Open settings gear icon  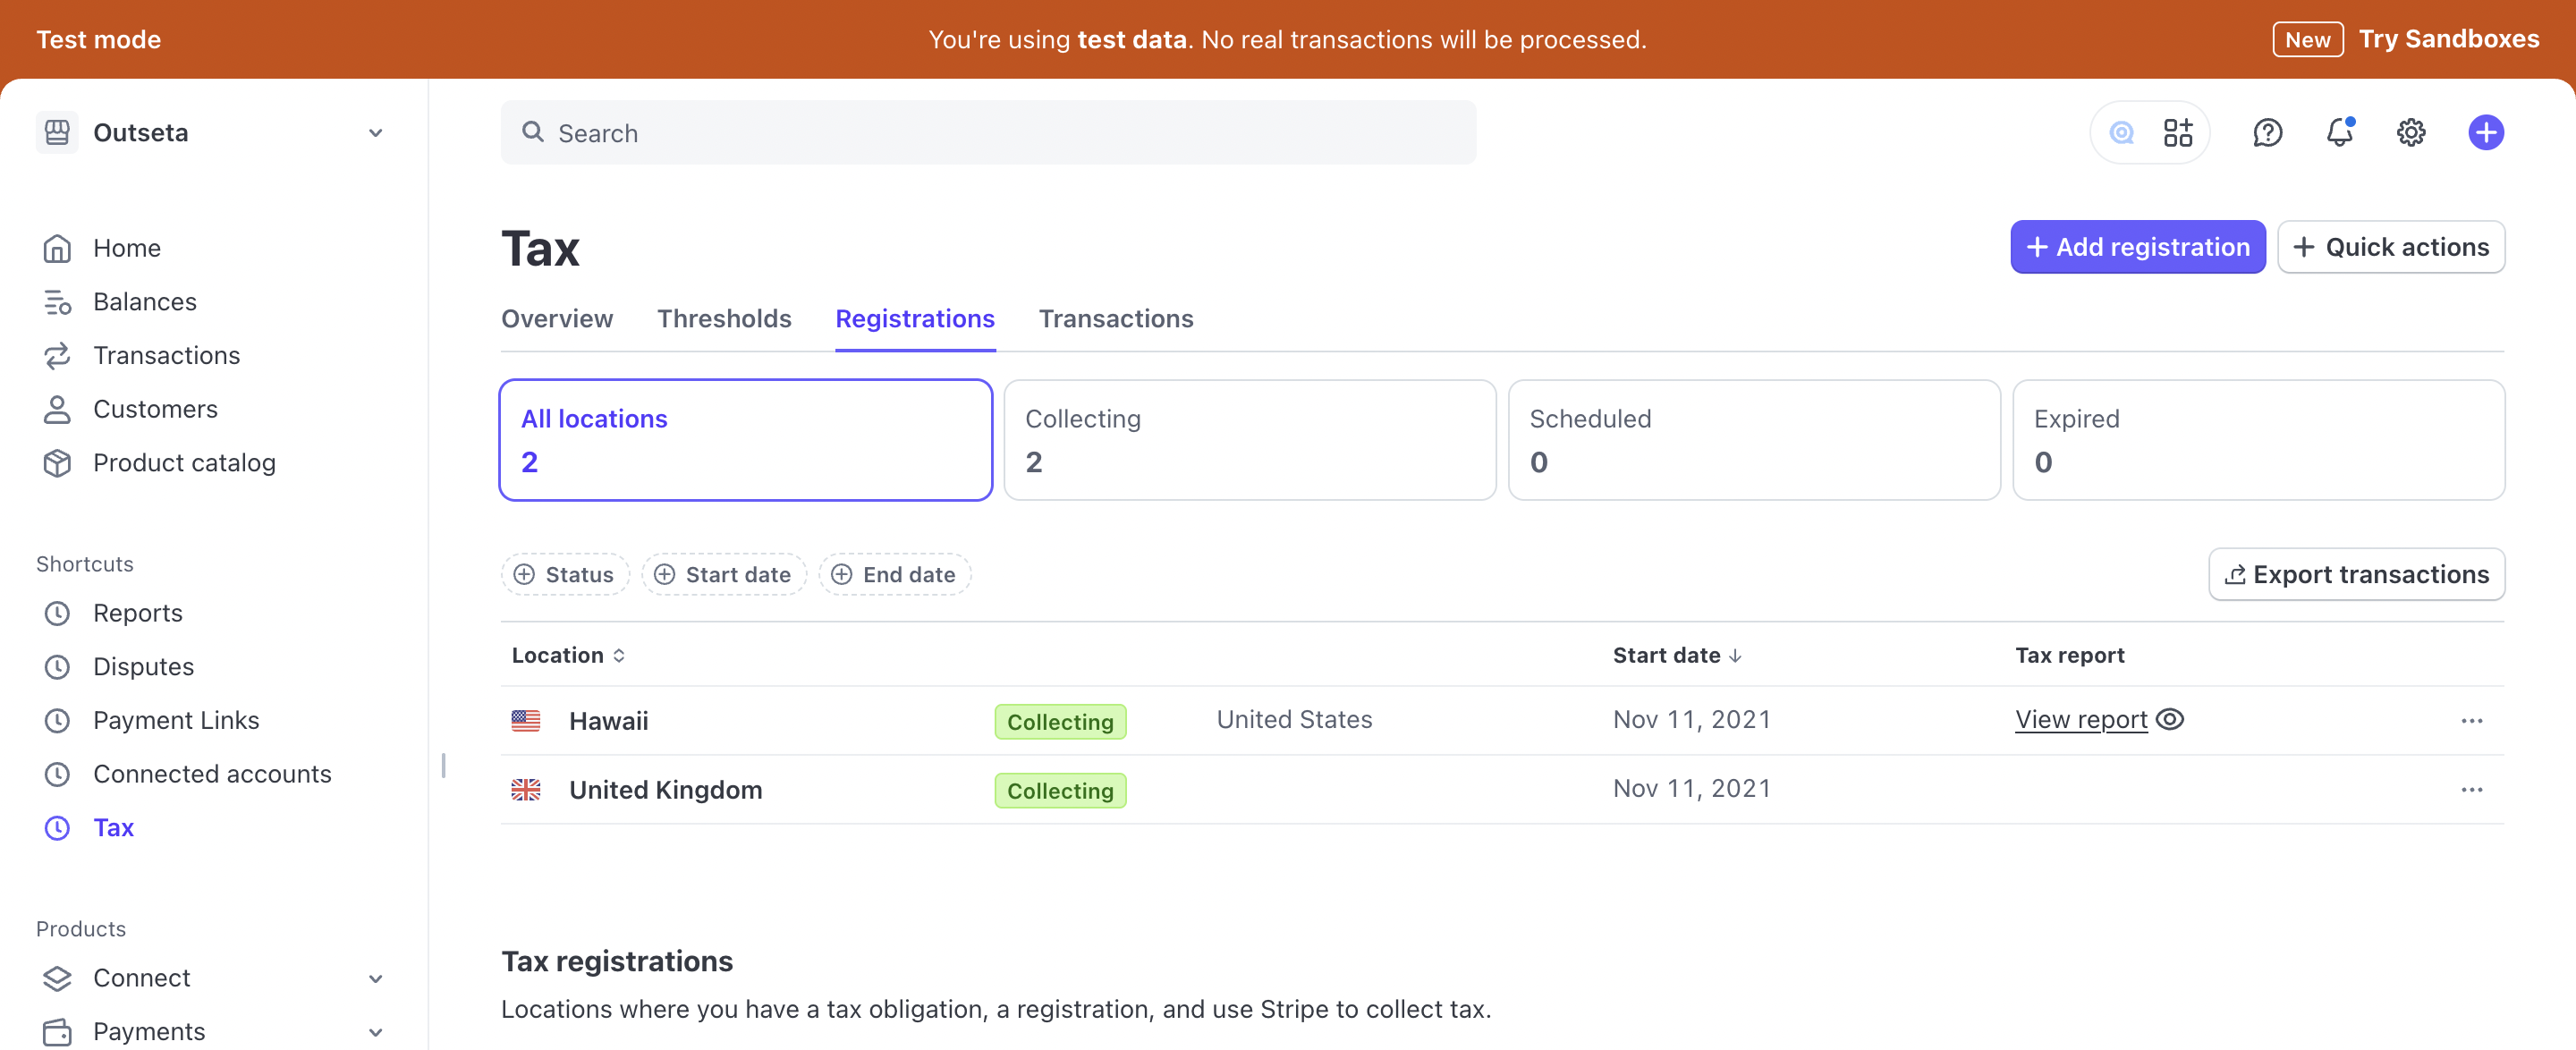[x=2411, y=132]
